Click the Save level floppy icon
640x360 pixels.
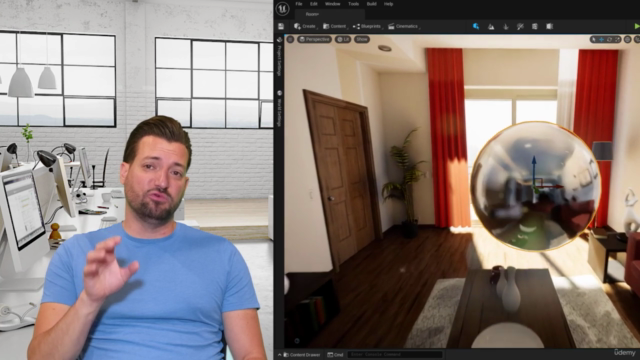[x=281, y=27]
